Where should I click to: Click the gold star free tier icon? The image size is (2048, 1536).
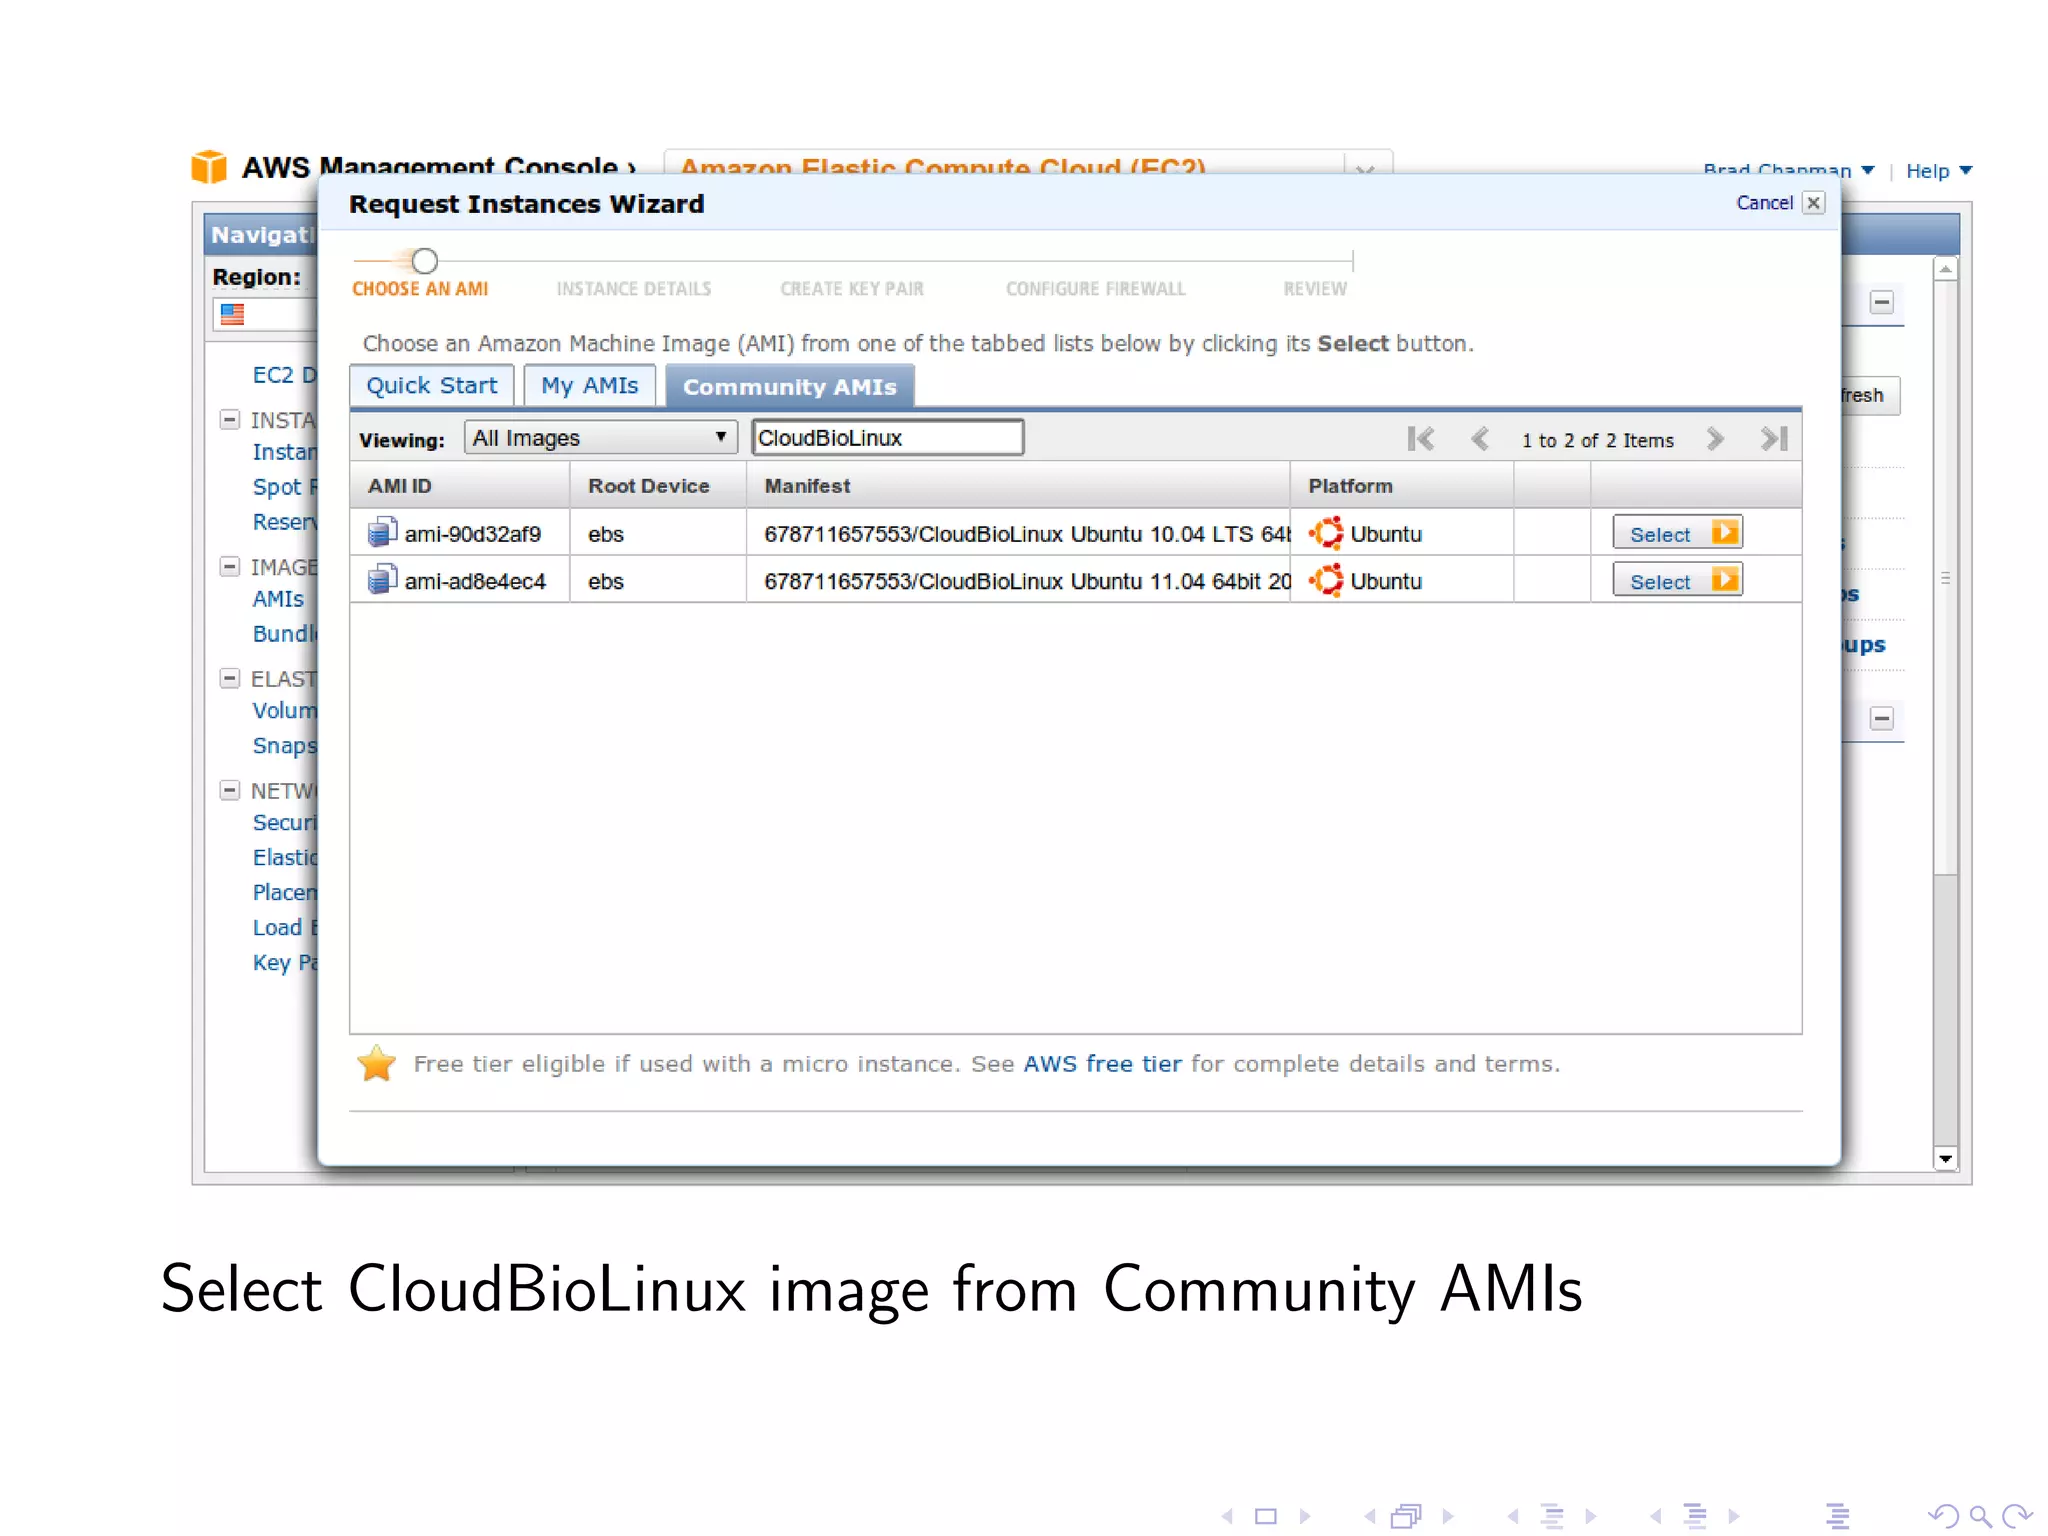377,1063
